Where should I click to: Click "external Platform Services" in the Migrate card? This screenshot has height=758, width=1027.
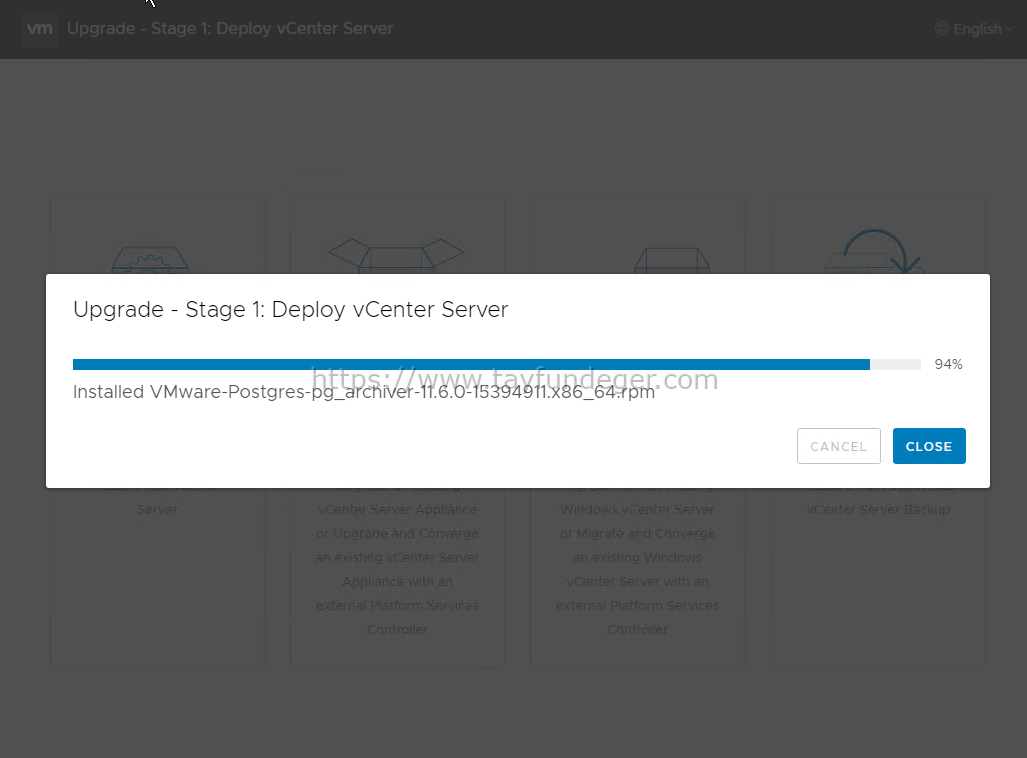(637, 605)
